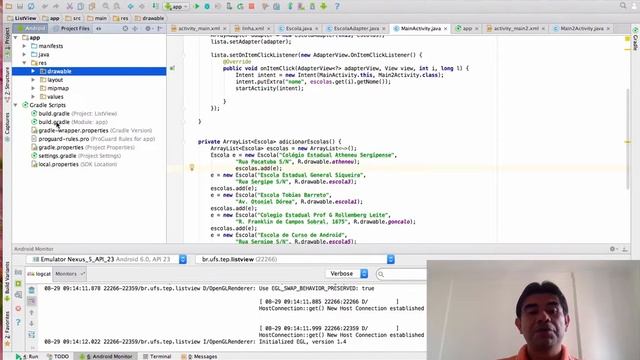Click the red Stop button in the toolbar
Viewport: 640px width, 360px height.
252,6
